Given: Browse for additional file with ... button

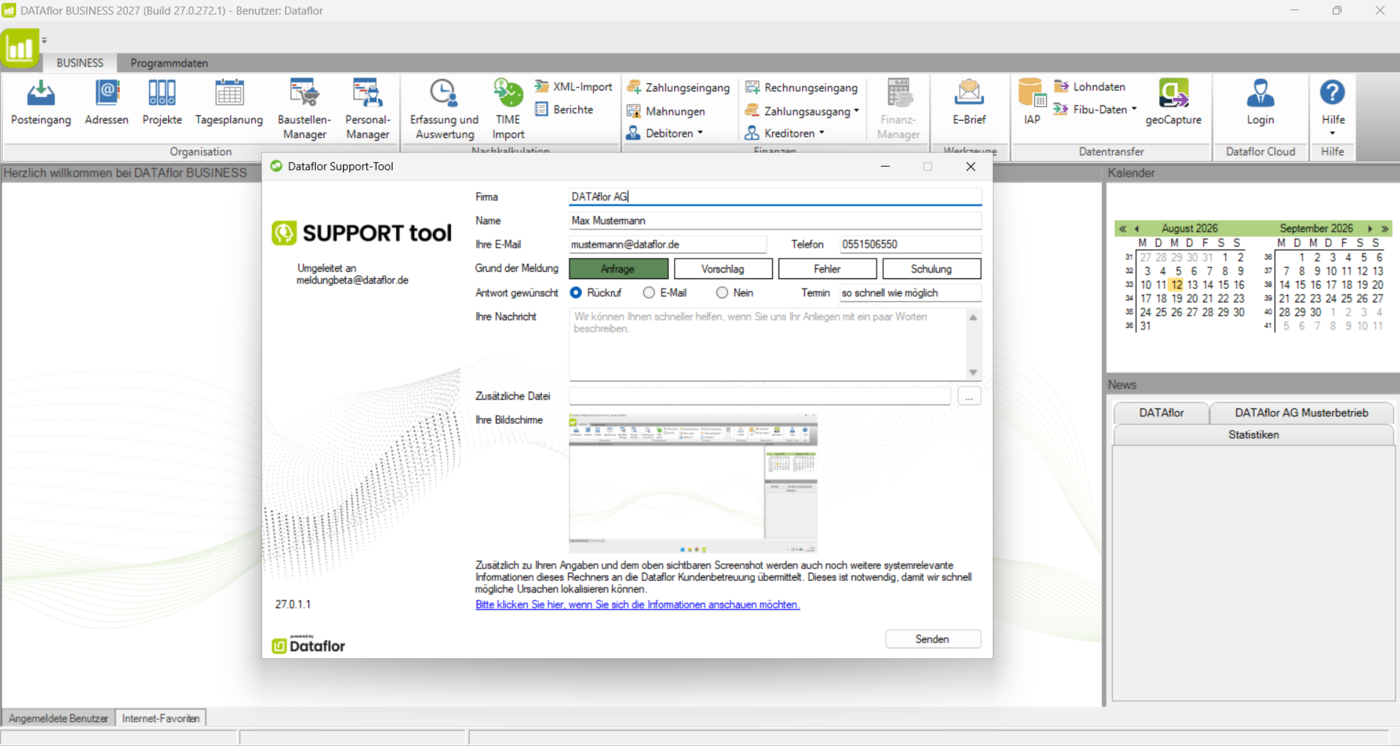Looking at the screenshot, I should point(969,397).
